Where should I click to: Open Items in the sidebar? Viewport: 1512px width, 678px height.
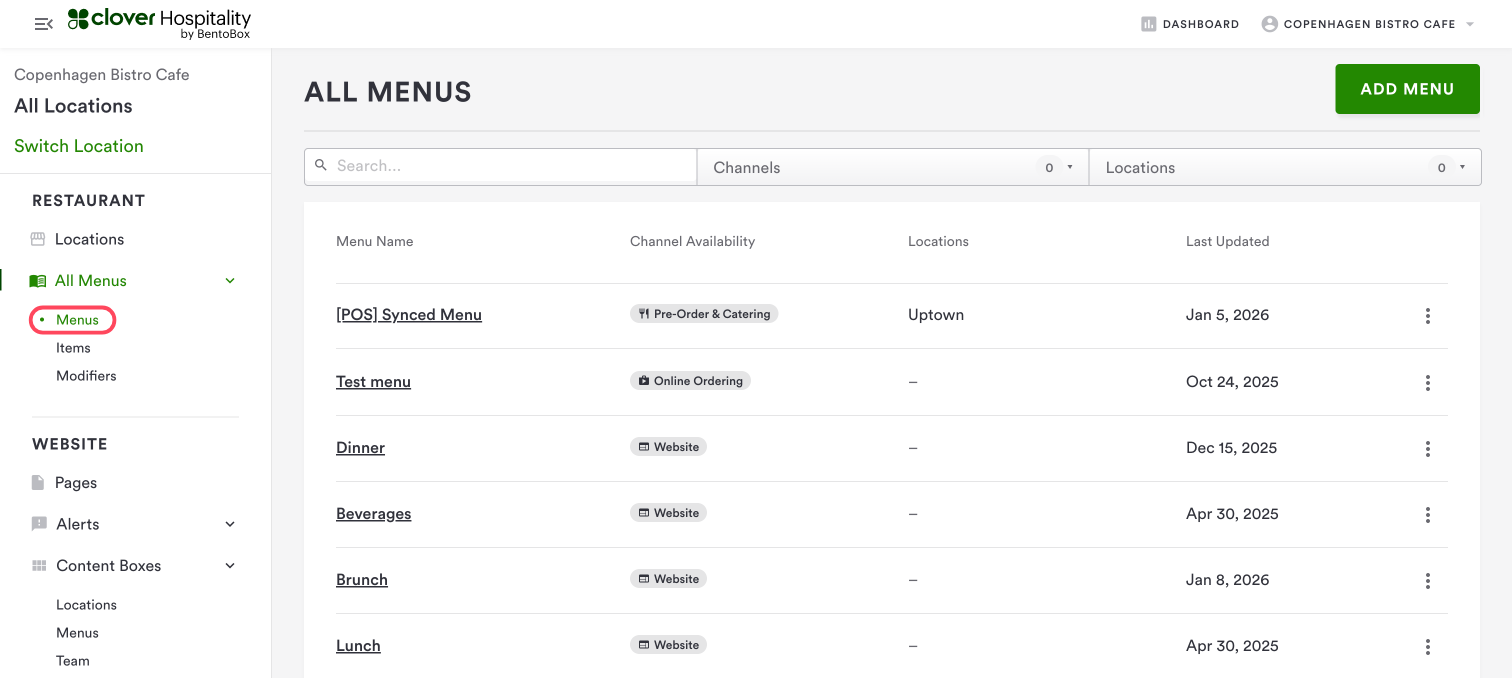tap(73, 348)
